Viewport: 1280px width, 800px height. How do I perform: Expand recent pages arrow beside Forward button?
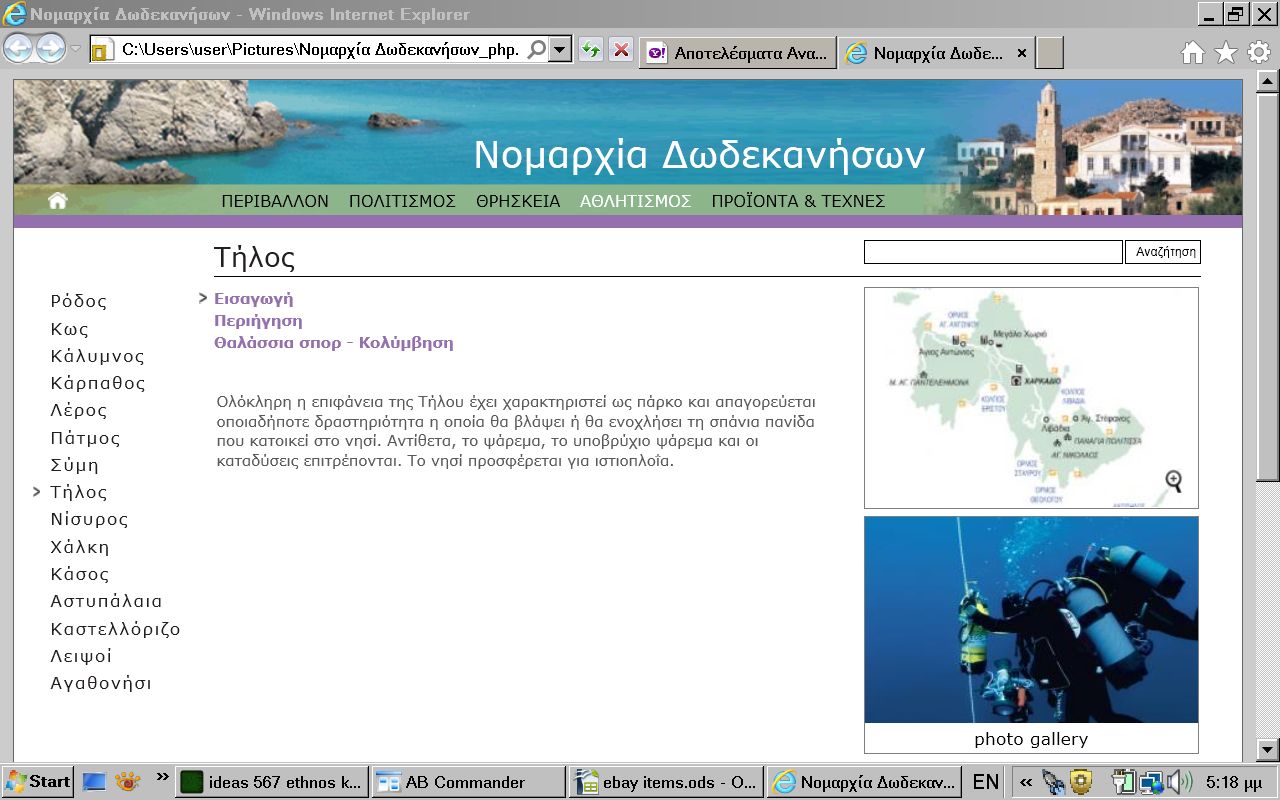click(76, 49)
